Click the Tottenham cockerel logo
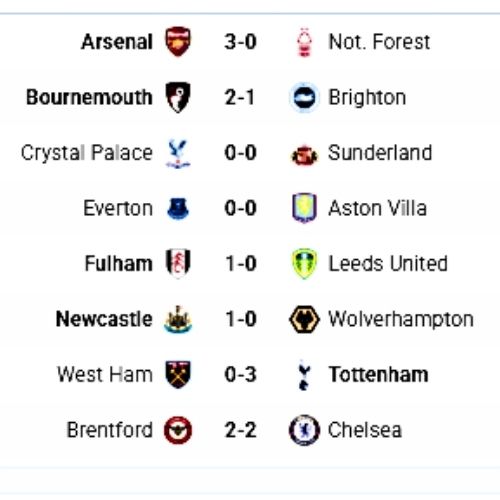Screen dimensions: 500x500 (x=304, y=375)
